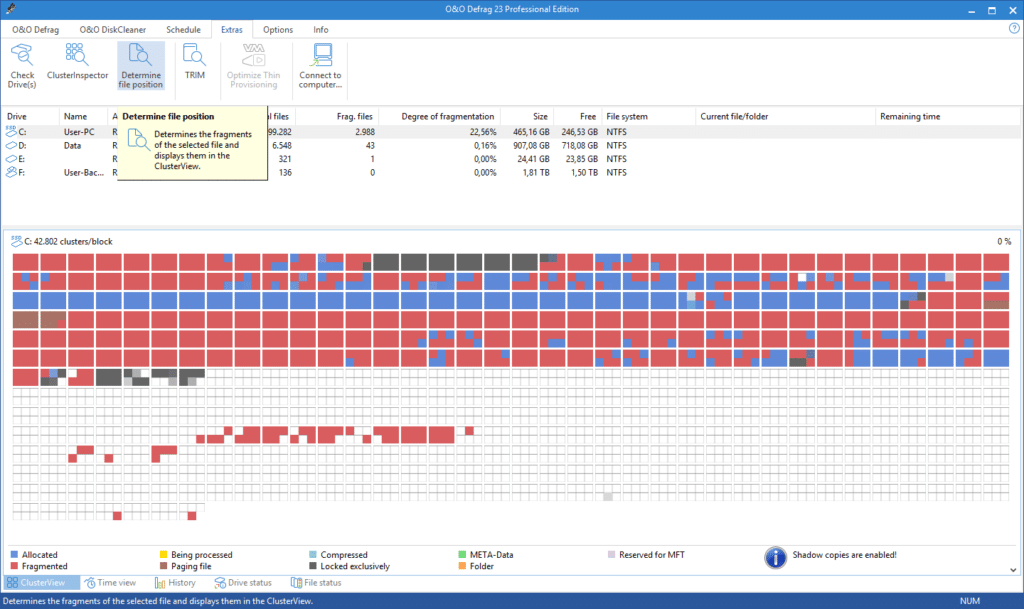Open the Schedule ribbon tab
This screenshot has height=609, width=1024.
point(183,30)
